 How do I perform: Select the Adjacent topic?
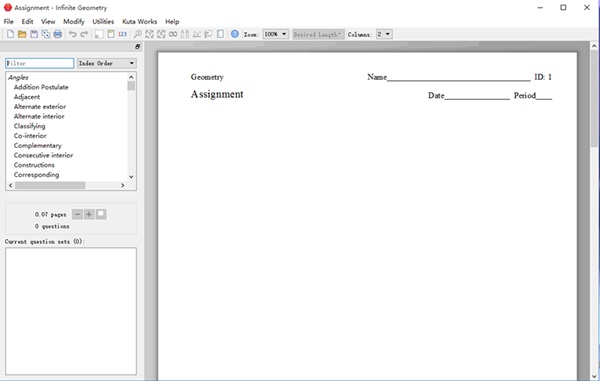(x=27, y=97)
